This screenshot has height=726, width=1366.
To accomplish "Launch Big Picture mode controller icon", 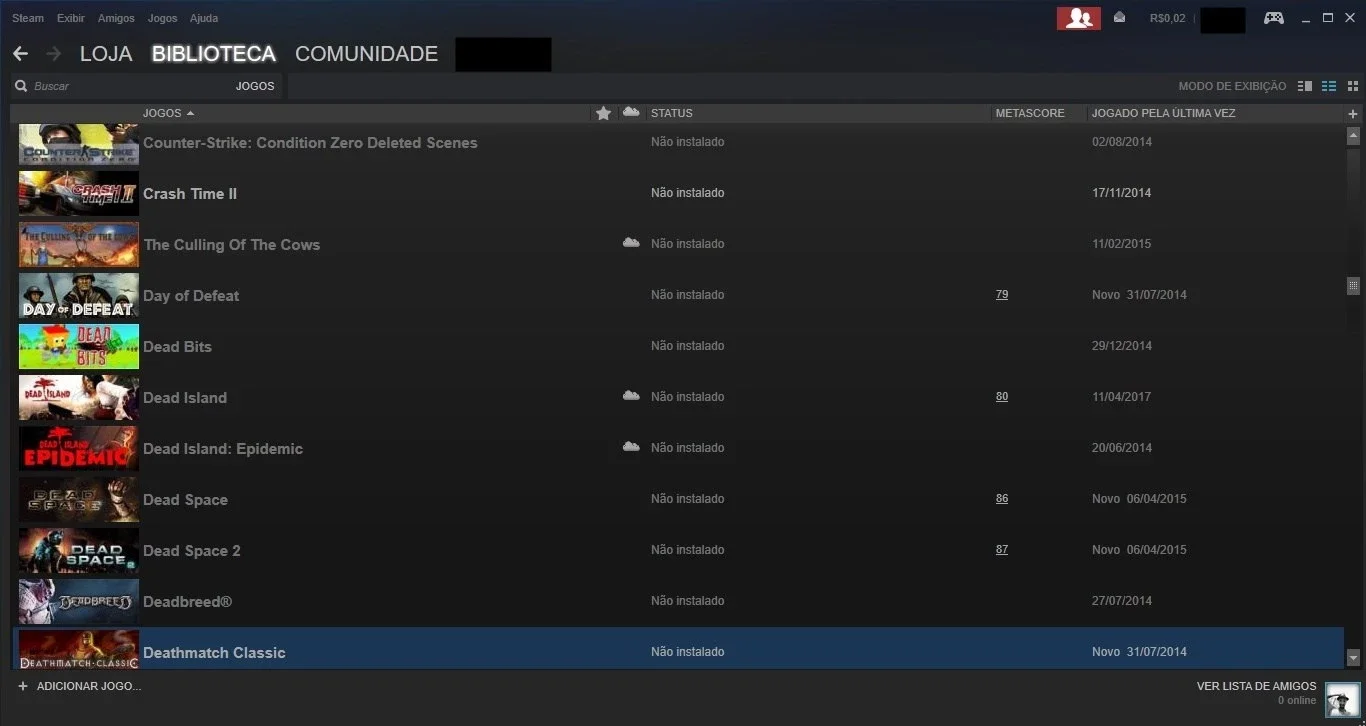I will point(1273,18).
